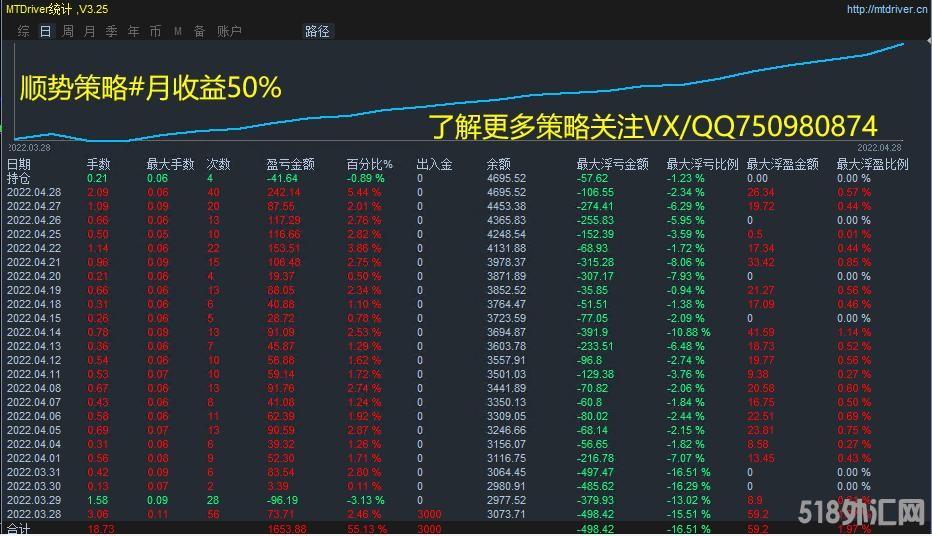This screenshot has width=932, height=536.
Task: Select the 2022.04.01 row date
Action: click(x=34, y=458)
